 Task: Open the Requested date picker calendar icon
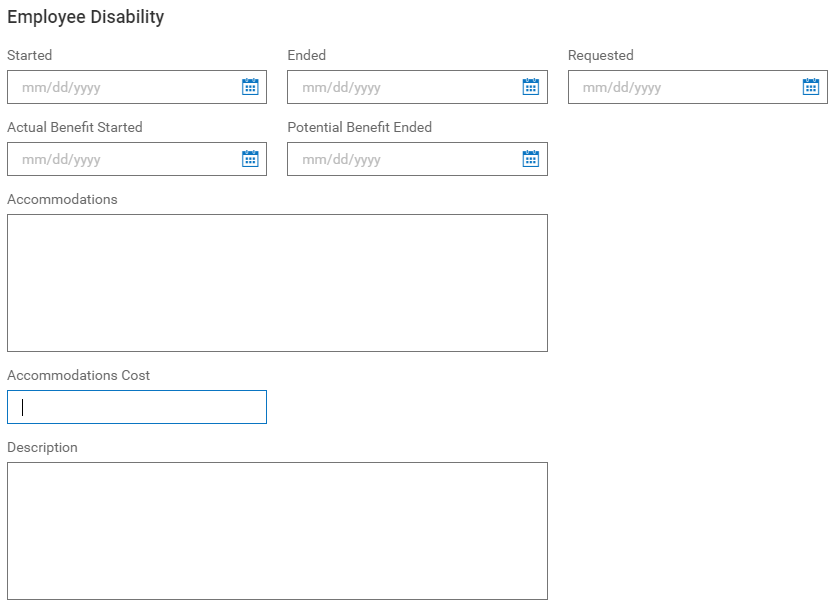tap(811, 87)
